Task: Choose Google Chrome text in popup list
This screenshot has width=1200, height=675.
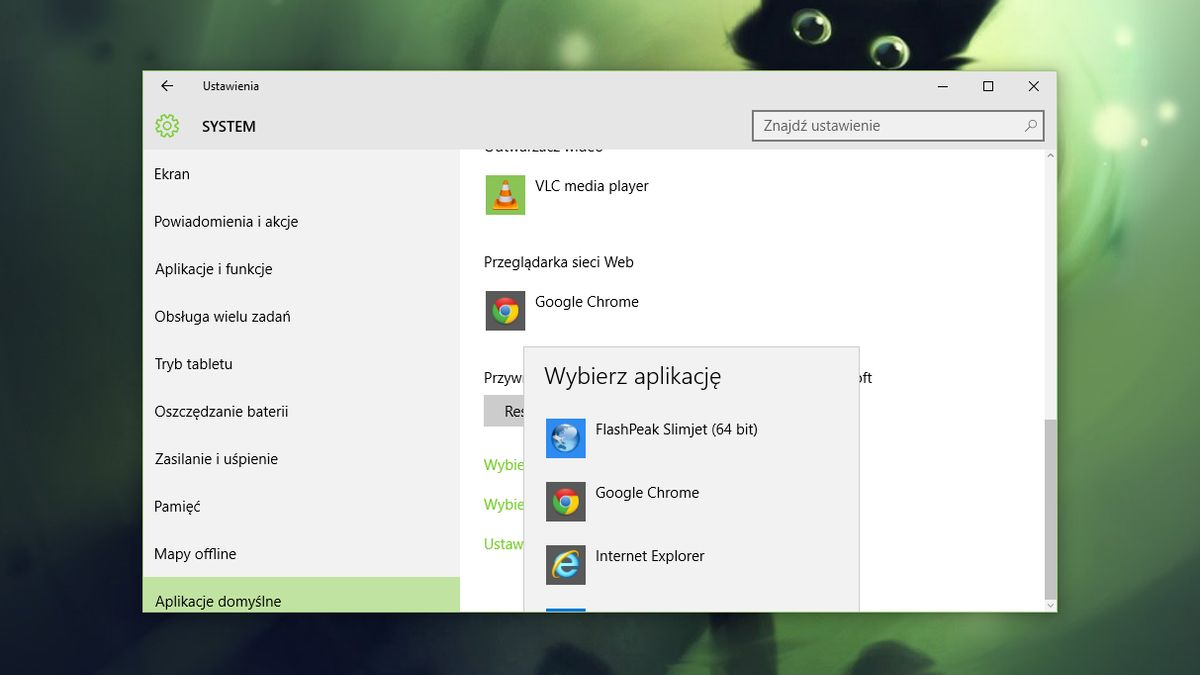Action: [647, 493]
